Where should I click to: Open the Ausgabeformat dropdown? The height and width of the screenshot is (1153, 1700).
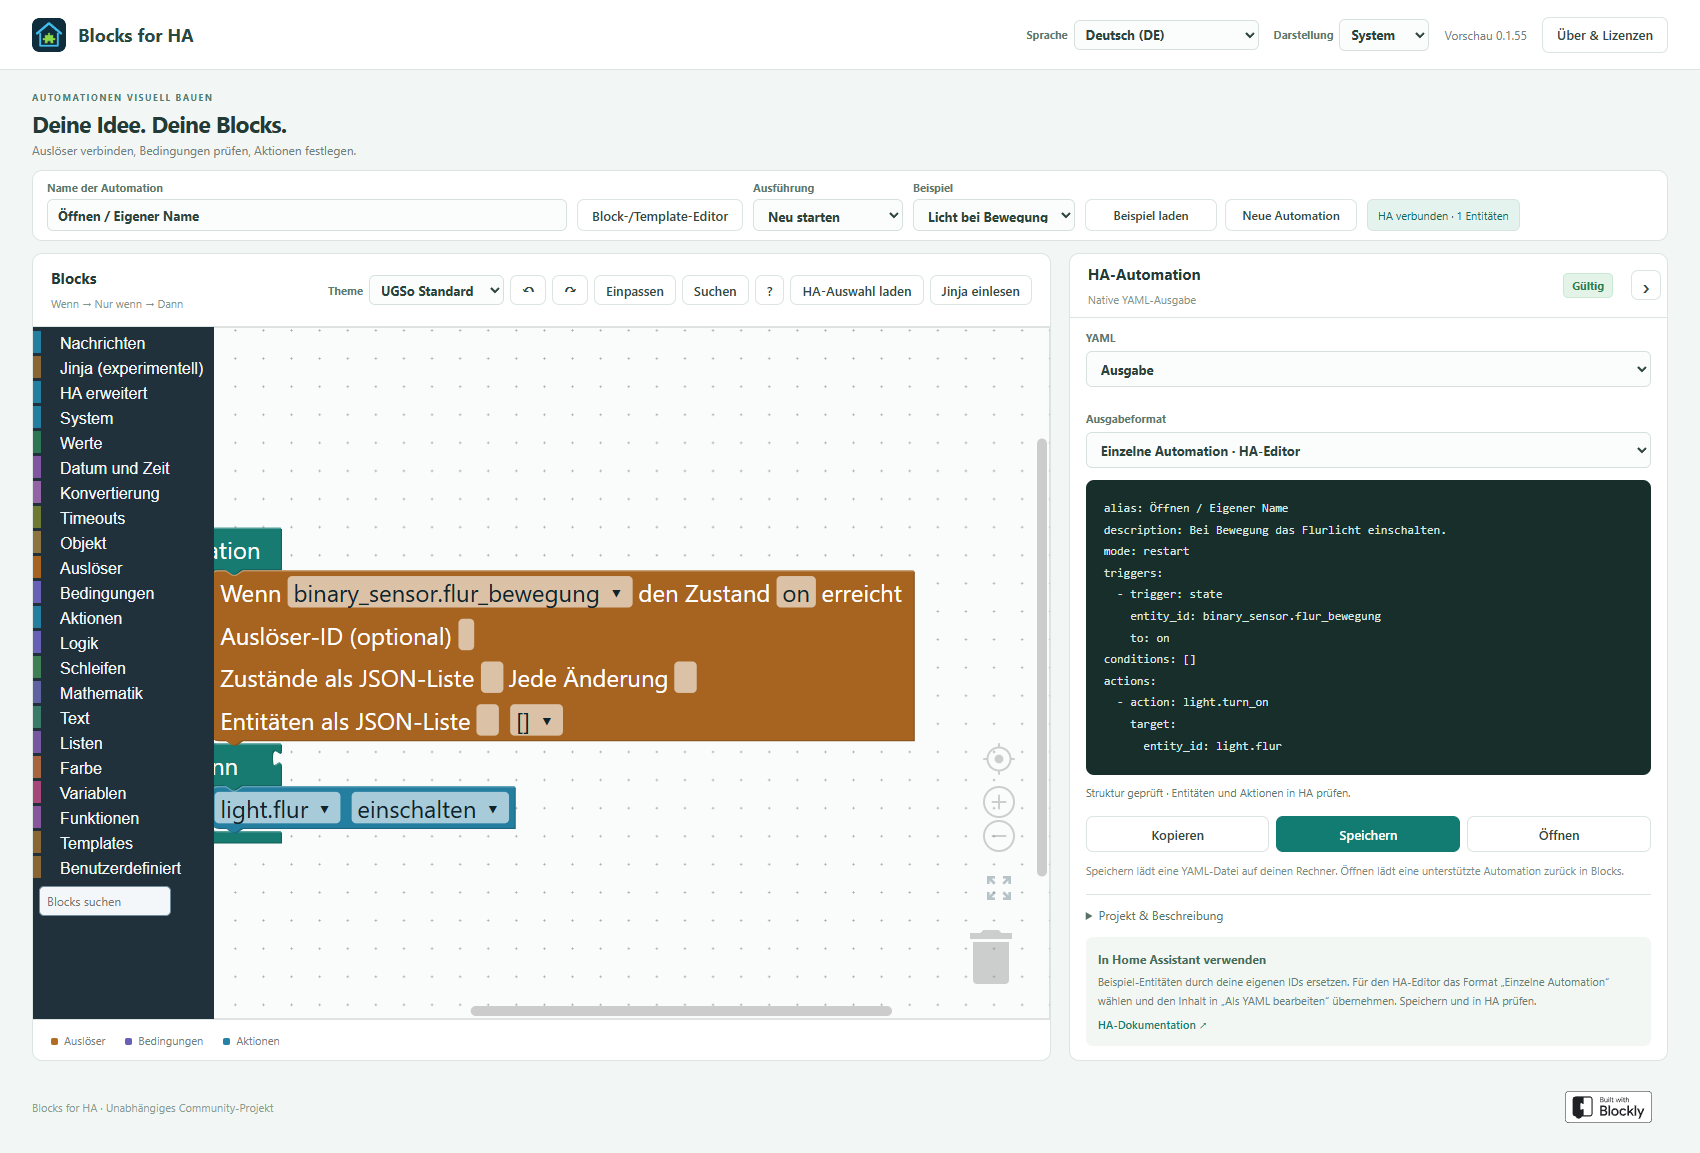coord(1368,451)
